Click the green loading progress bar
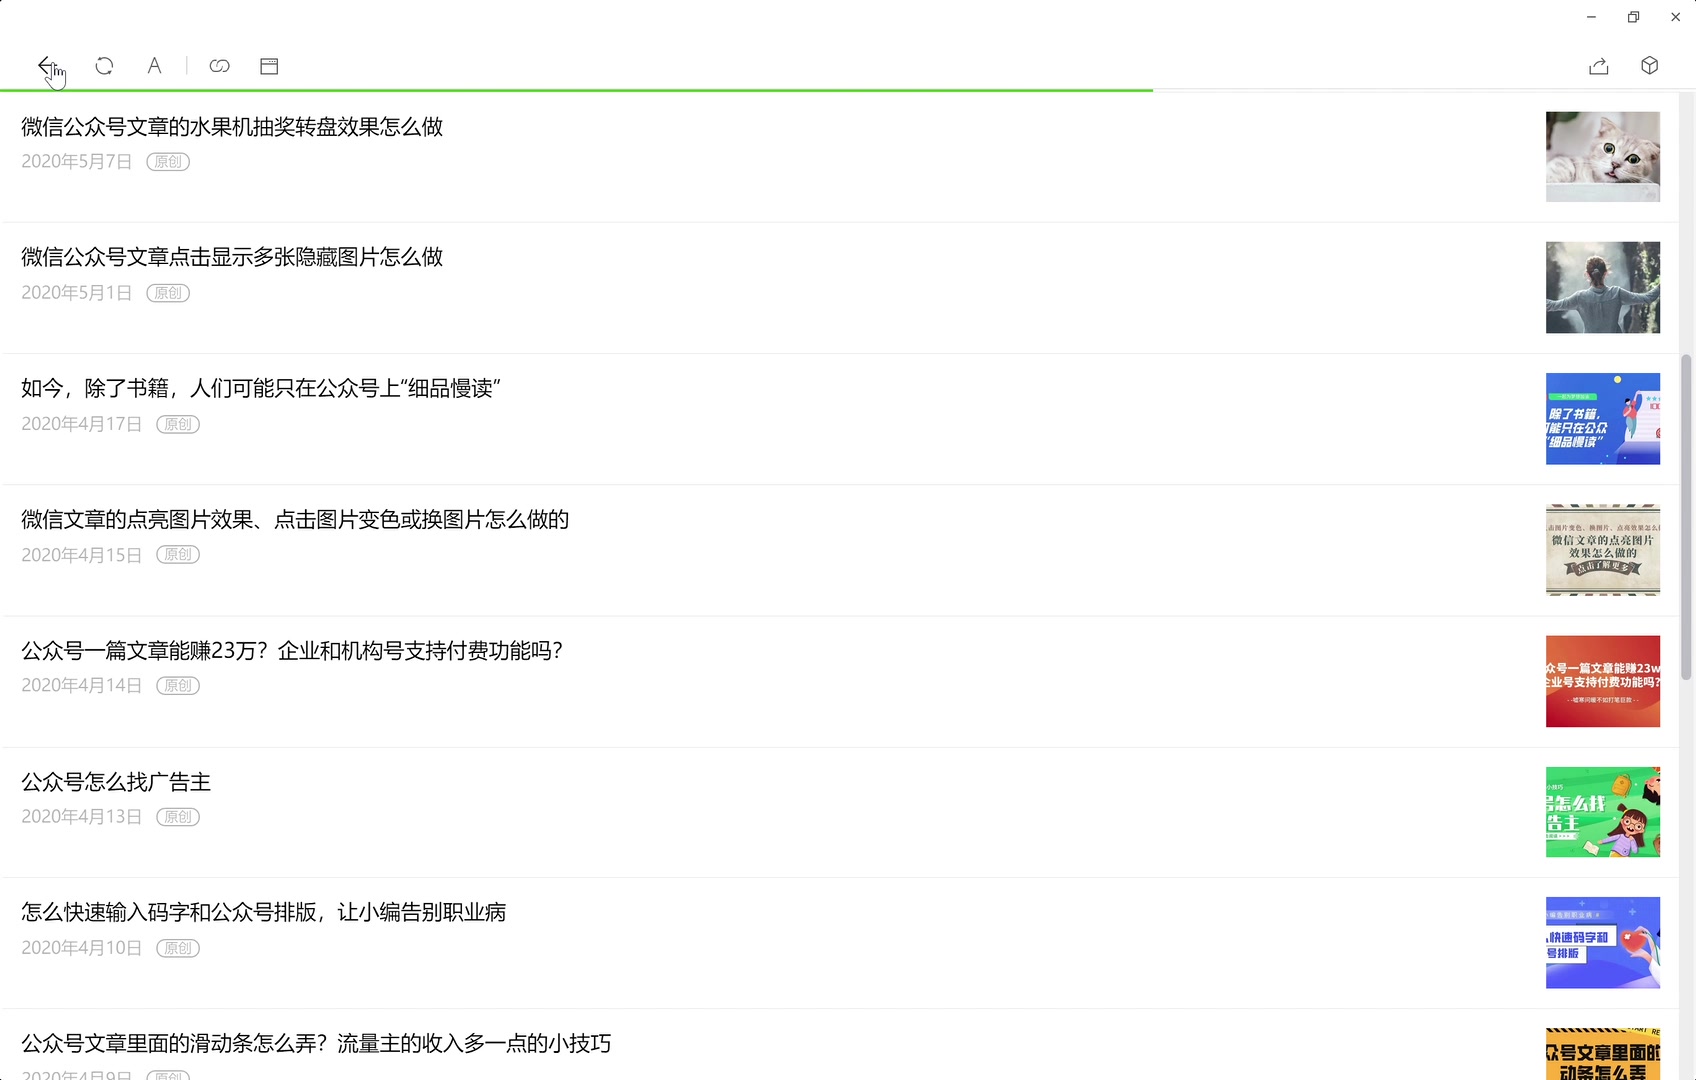1696x1080 pixels. point(576,89)
